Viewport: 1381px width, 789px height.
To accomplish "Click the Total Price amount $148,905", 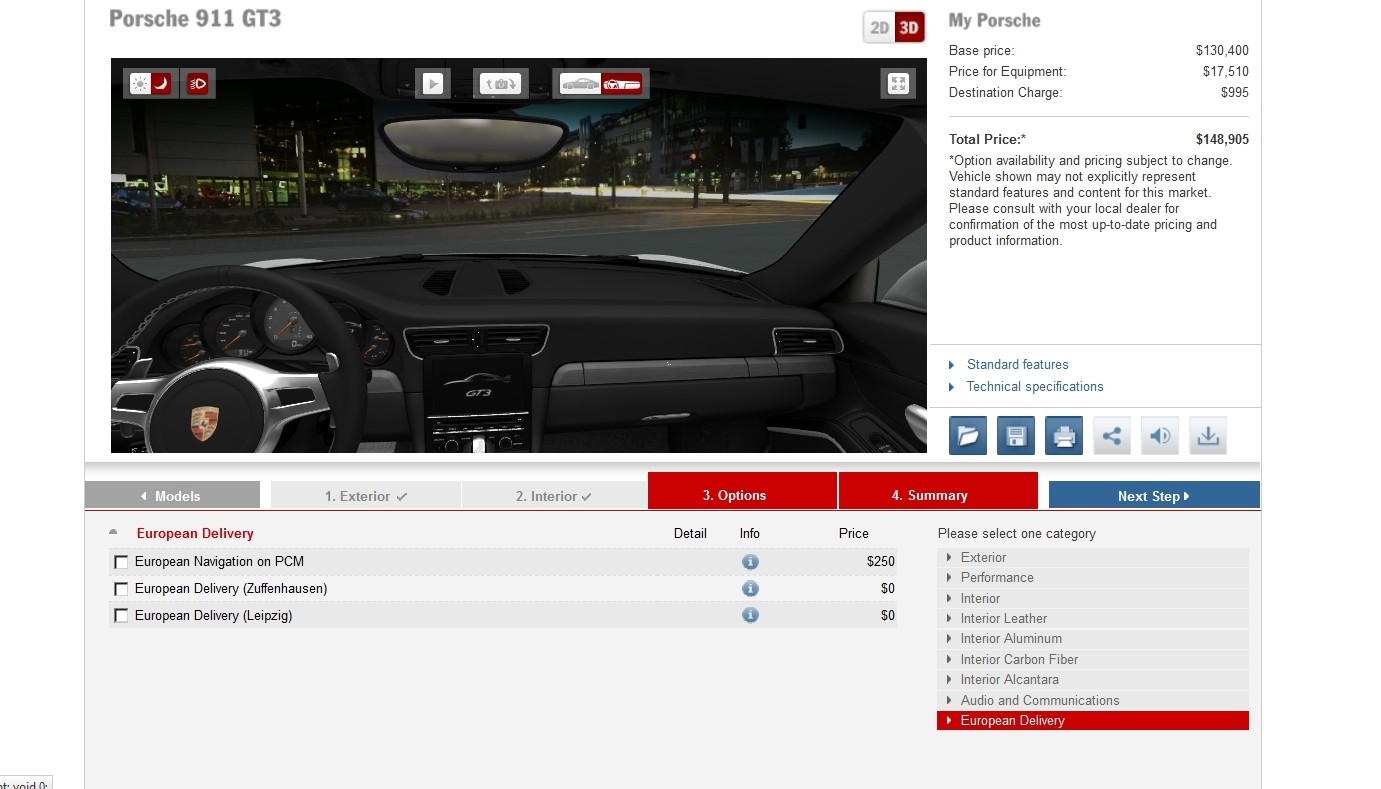I will coord(1222,140).
